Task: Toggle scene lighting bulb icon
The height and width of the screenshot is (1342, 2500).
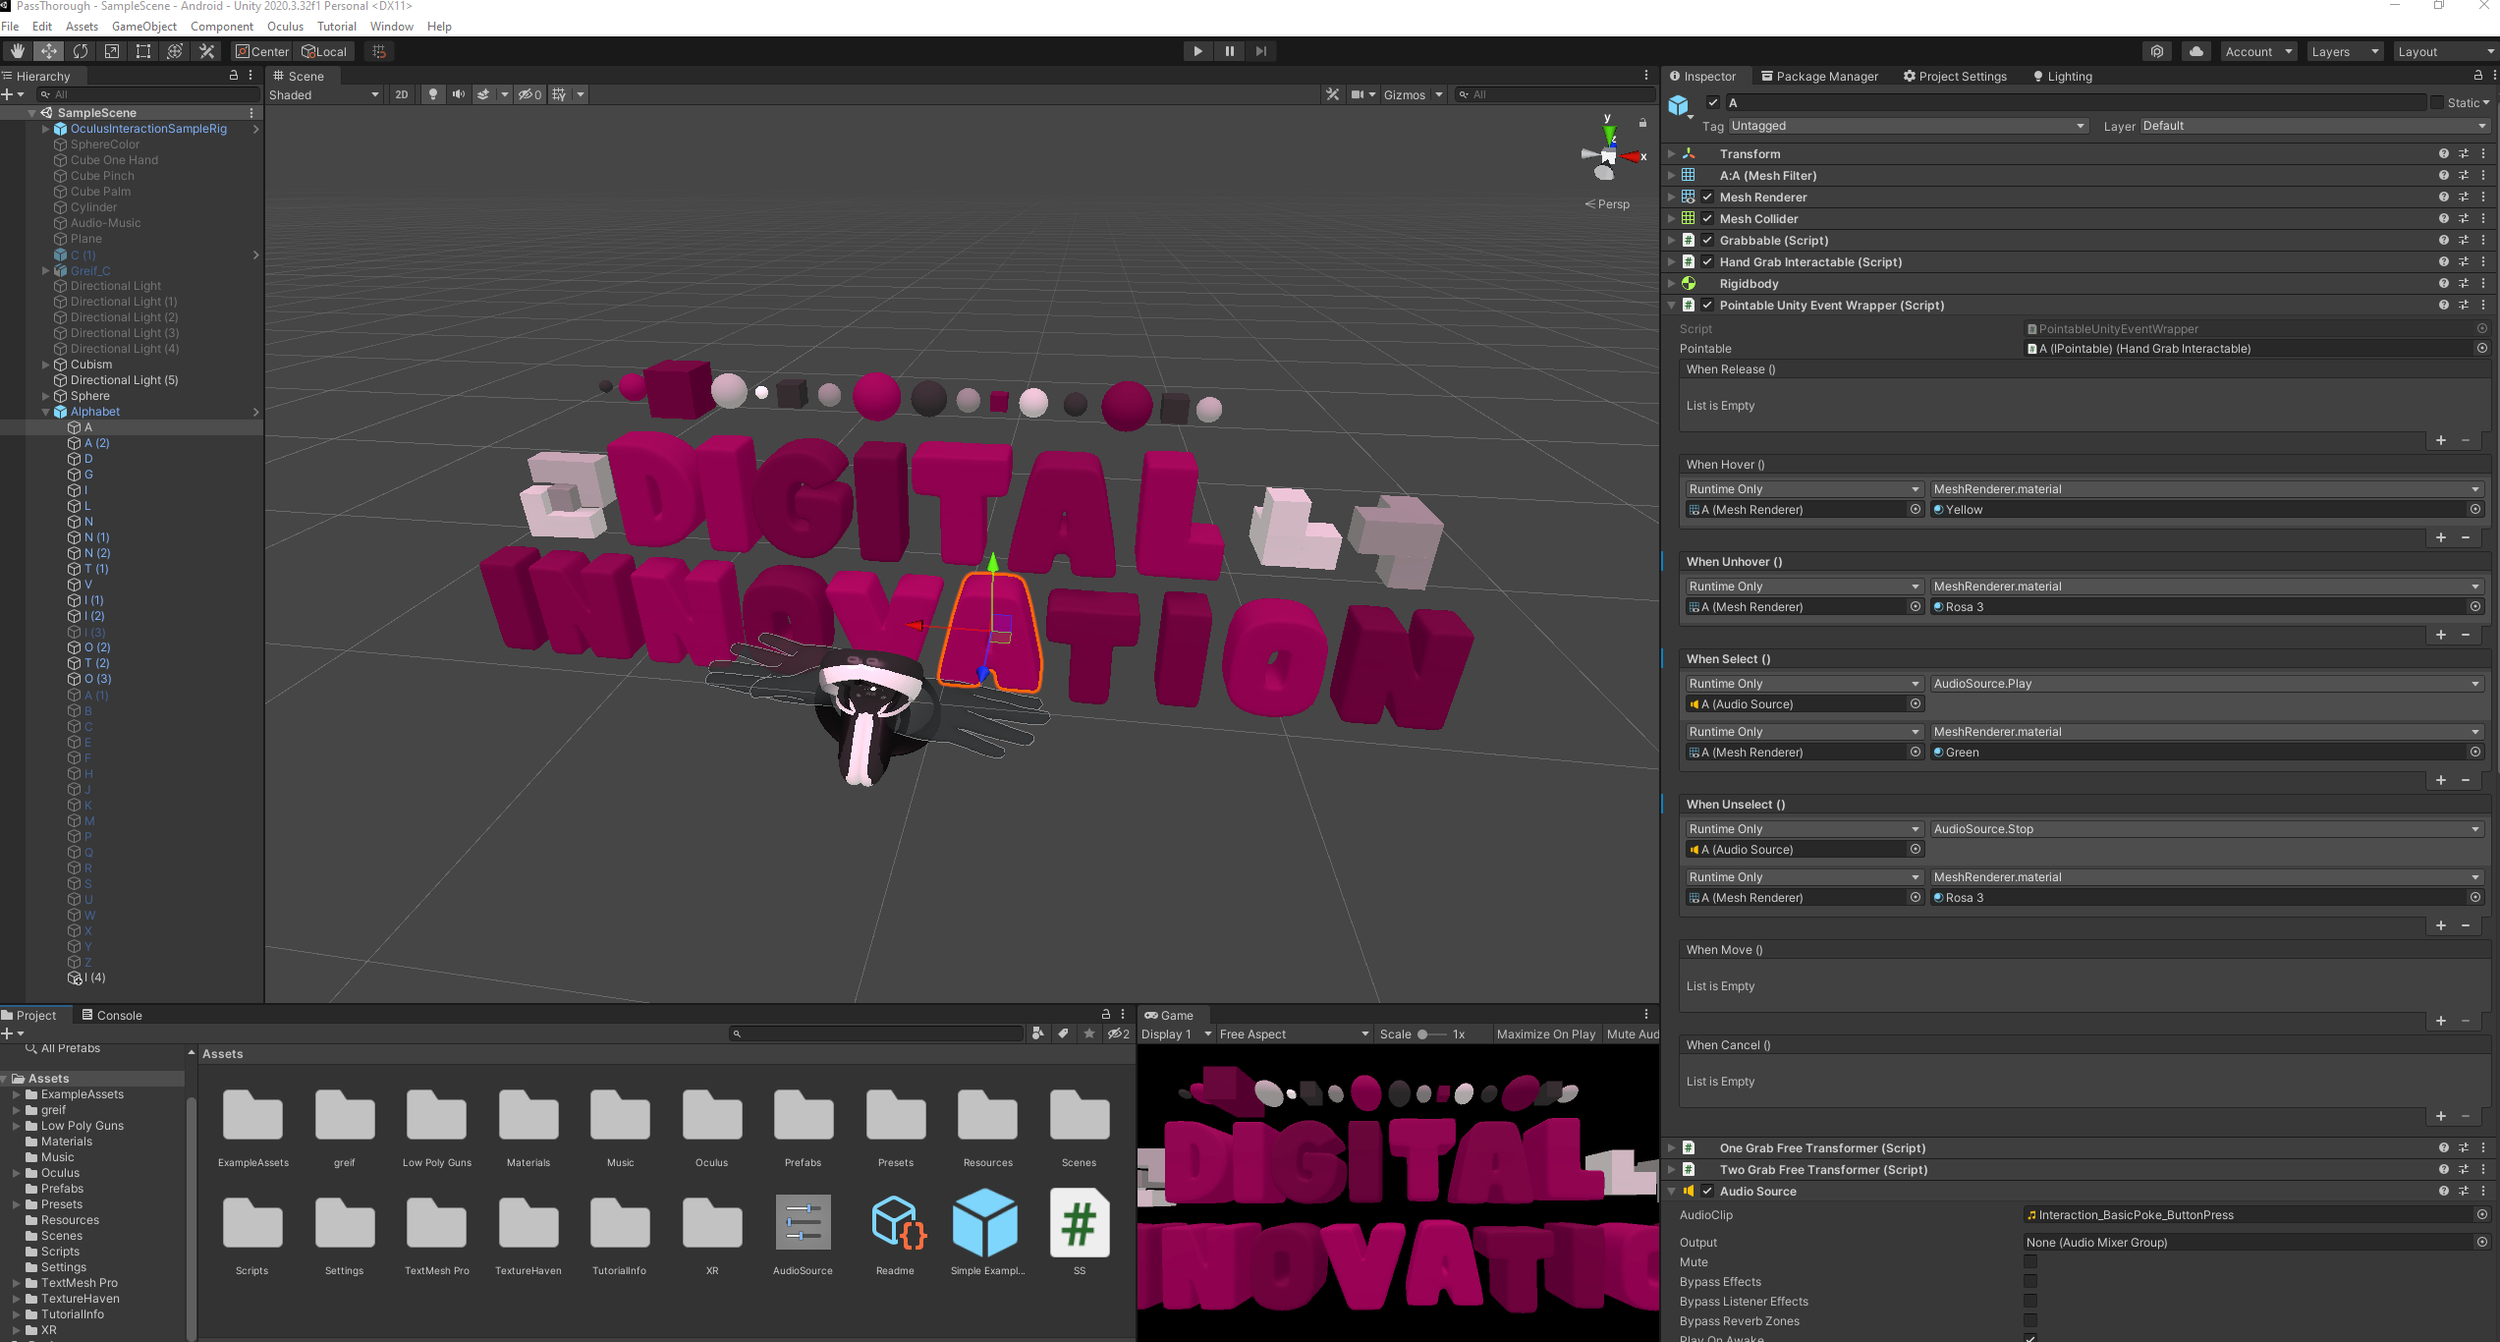Action: pyautogui.click(x=432, y=94)
